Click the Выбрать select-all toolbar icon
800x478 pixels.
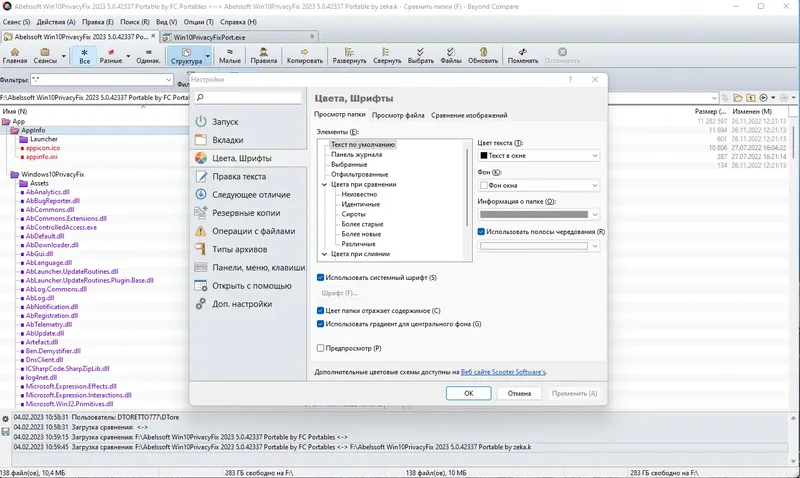pos(420,56)
